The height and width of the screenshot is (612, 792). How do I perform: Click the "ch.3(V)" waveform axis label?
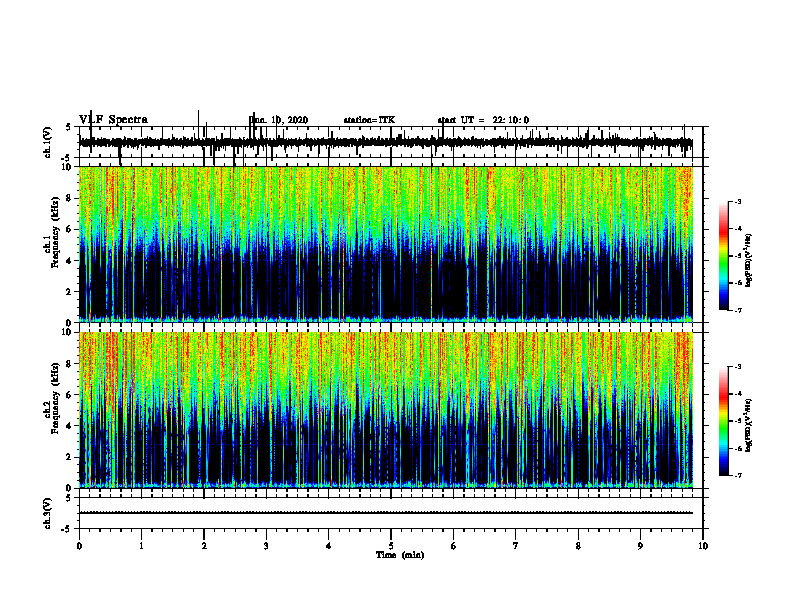click(x=48, y=513)
